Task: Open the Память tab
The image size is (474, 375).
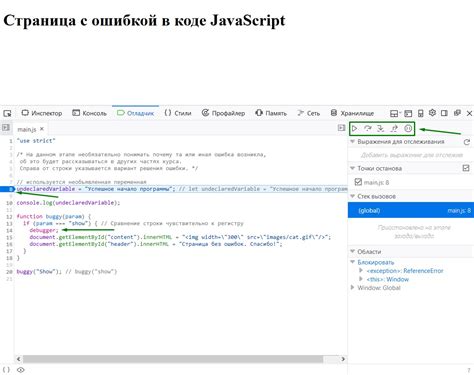Action: pos(271,113)
